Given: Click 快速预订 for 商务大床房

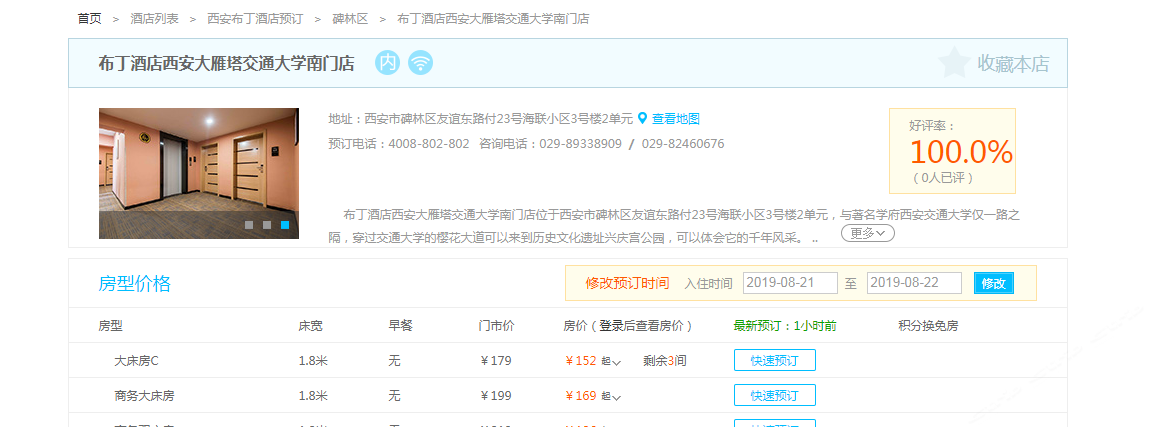Looking at the screenshot, I should [774, 395].
